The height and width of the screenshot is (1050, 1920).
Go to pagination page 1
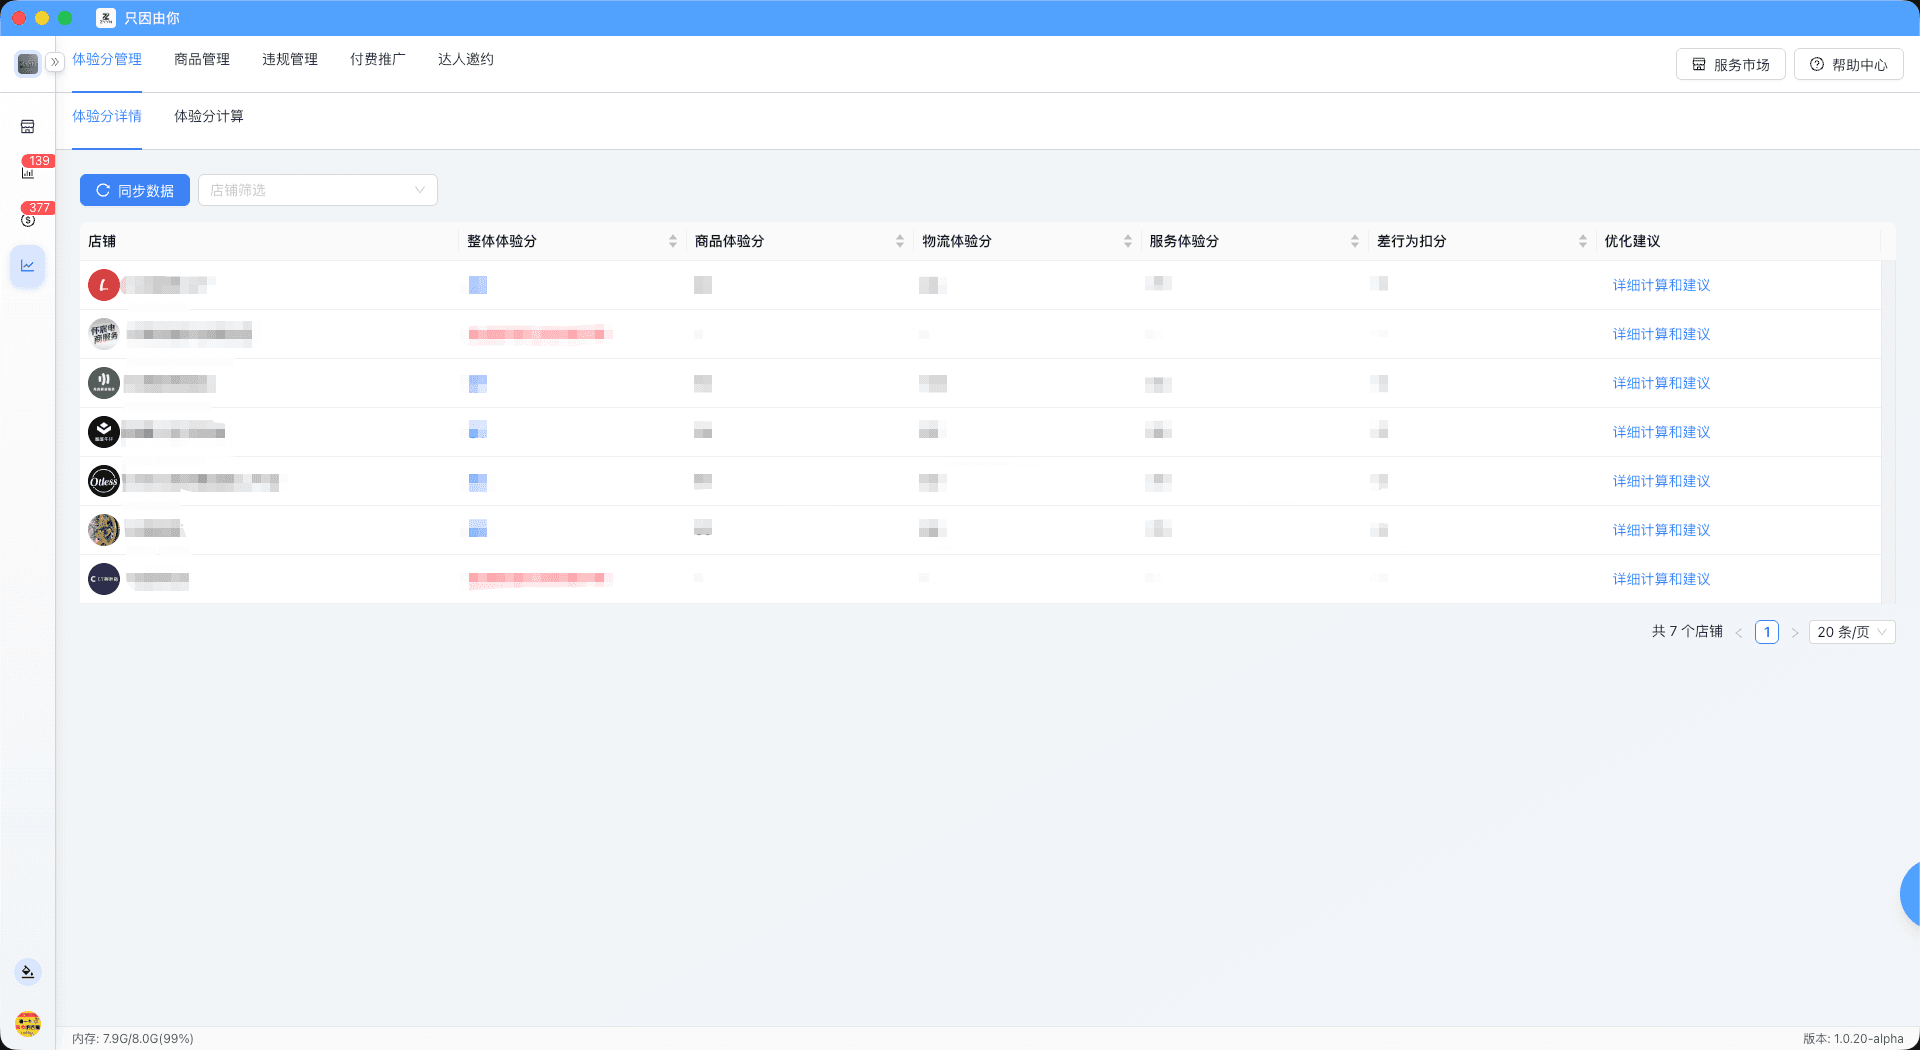[1767, 632]
